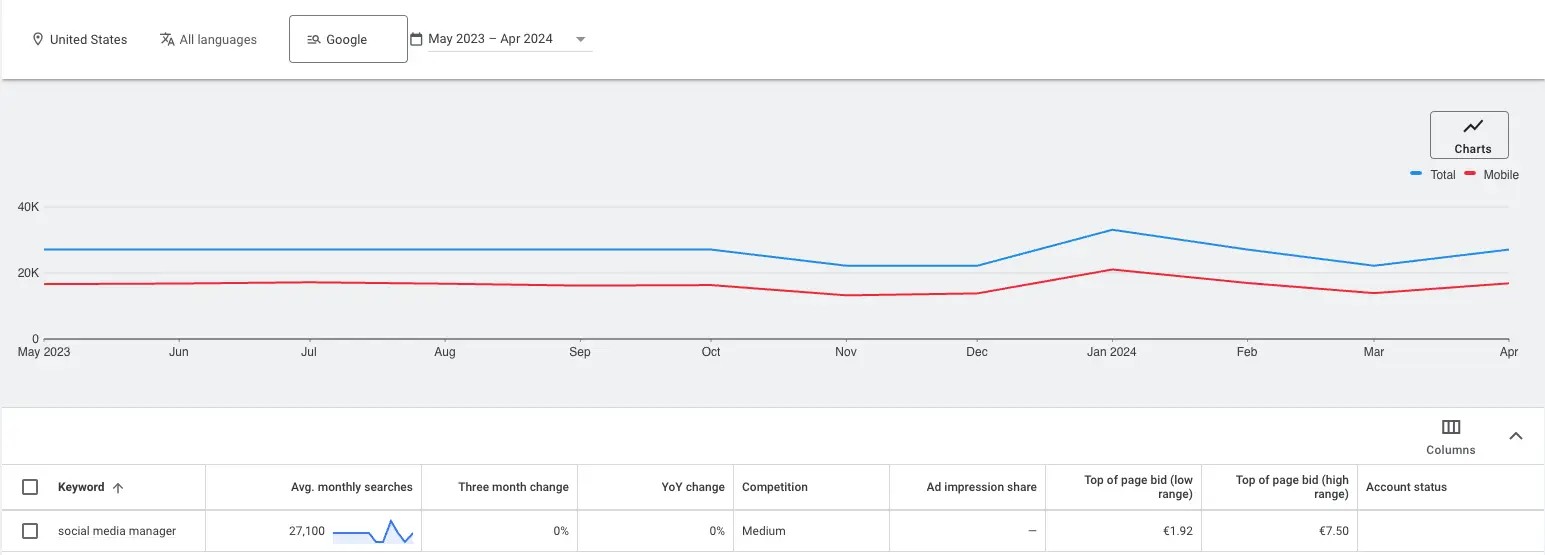Image resolution: width=1545 pixels, height=555 pixels.
Task: Tick the select-all checkbox in header row
Action: [30, 487]
